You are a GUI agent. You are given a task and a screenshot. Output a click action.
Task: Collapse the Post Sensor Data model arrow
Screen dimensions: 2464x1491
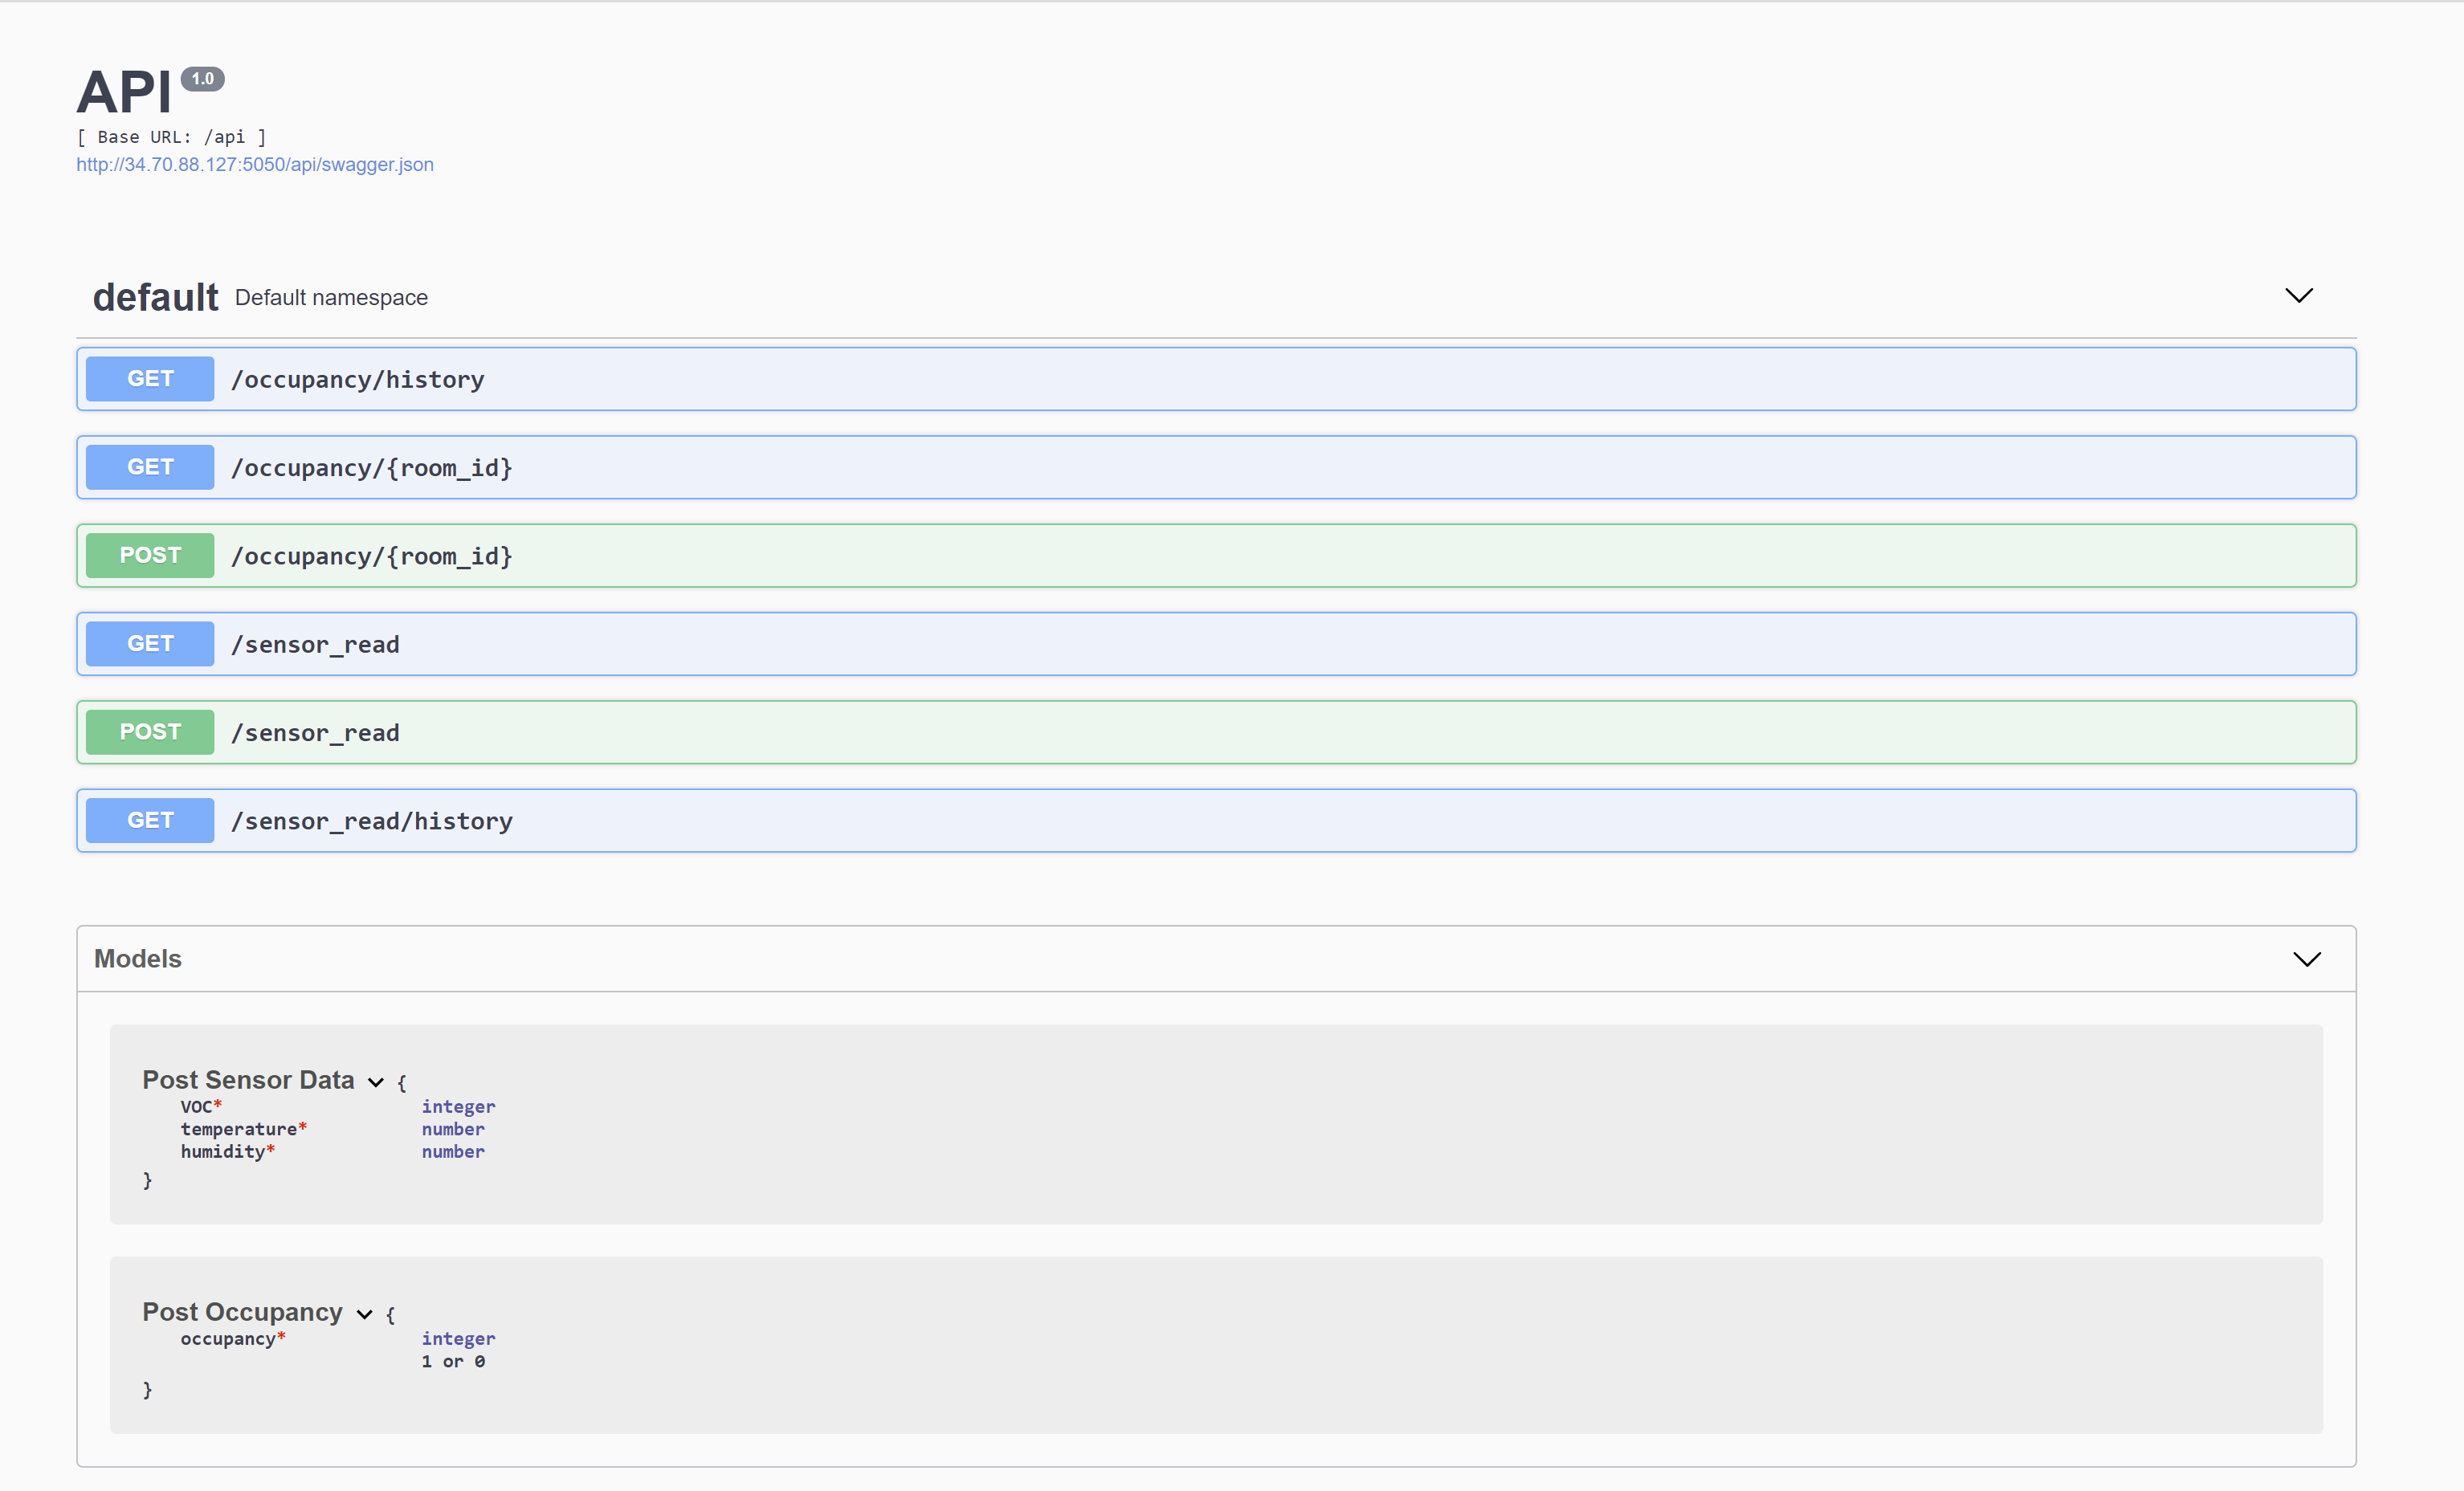tap(376, 1082)
